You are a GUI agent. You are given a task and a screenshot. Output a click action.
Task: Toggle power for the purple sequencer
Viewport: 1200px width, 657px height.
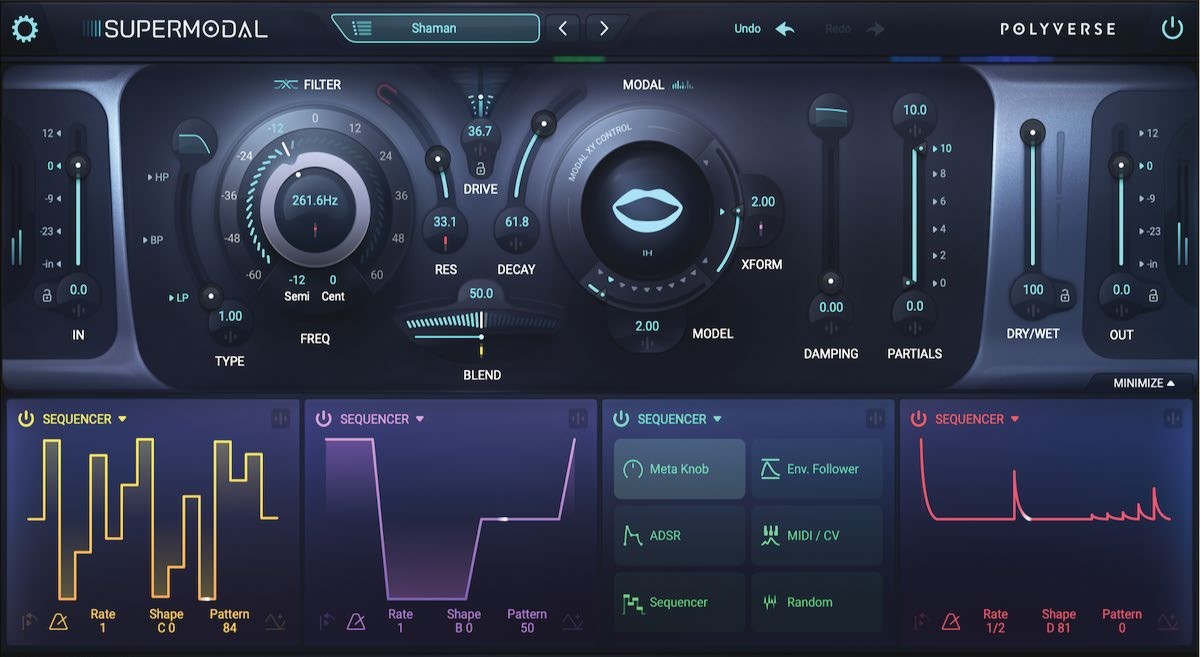323,419
